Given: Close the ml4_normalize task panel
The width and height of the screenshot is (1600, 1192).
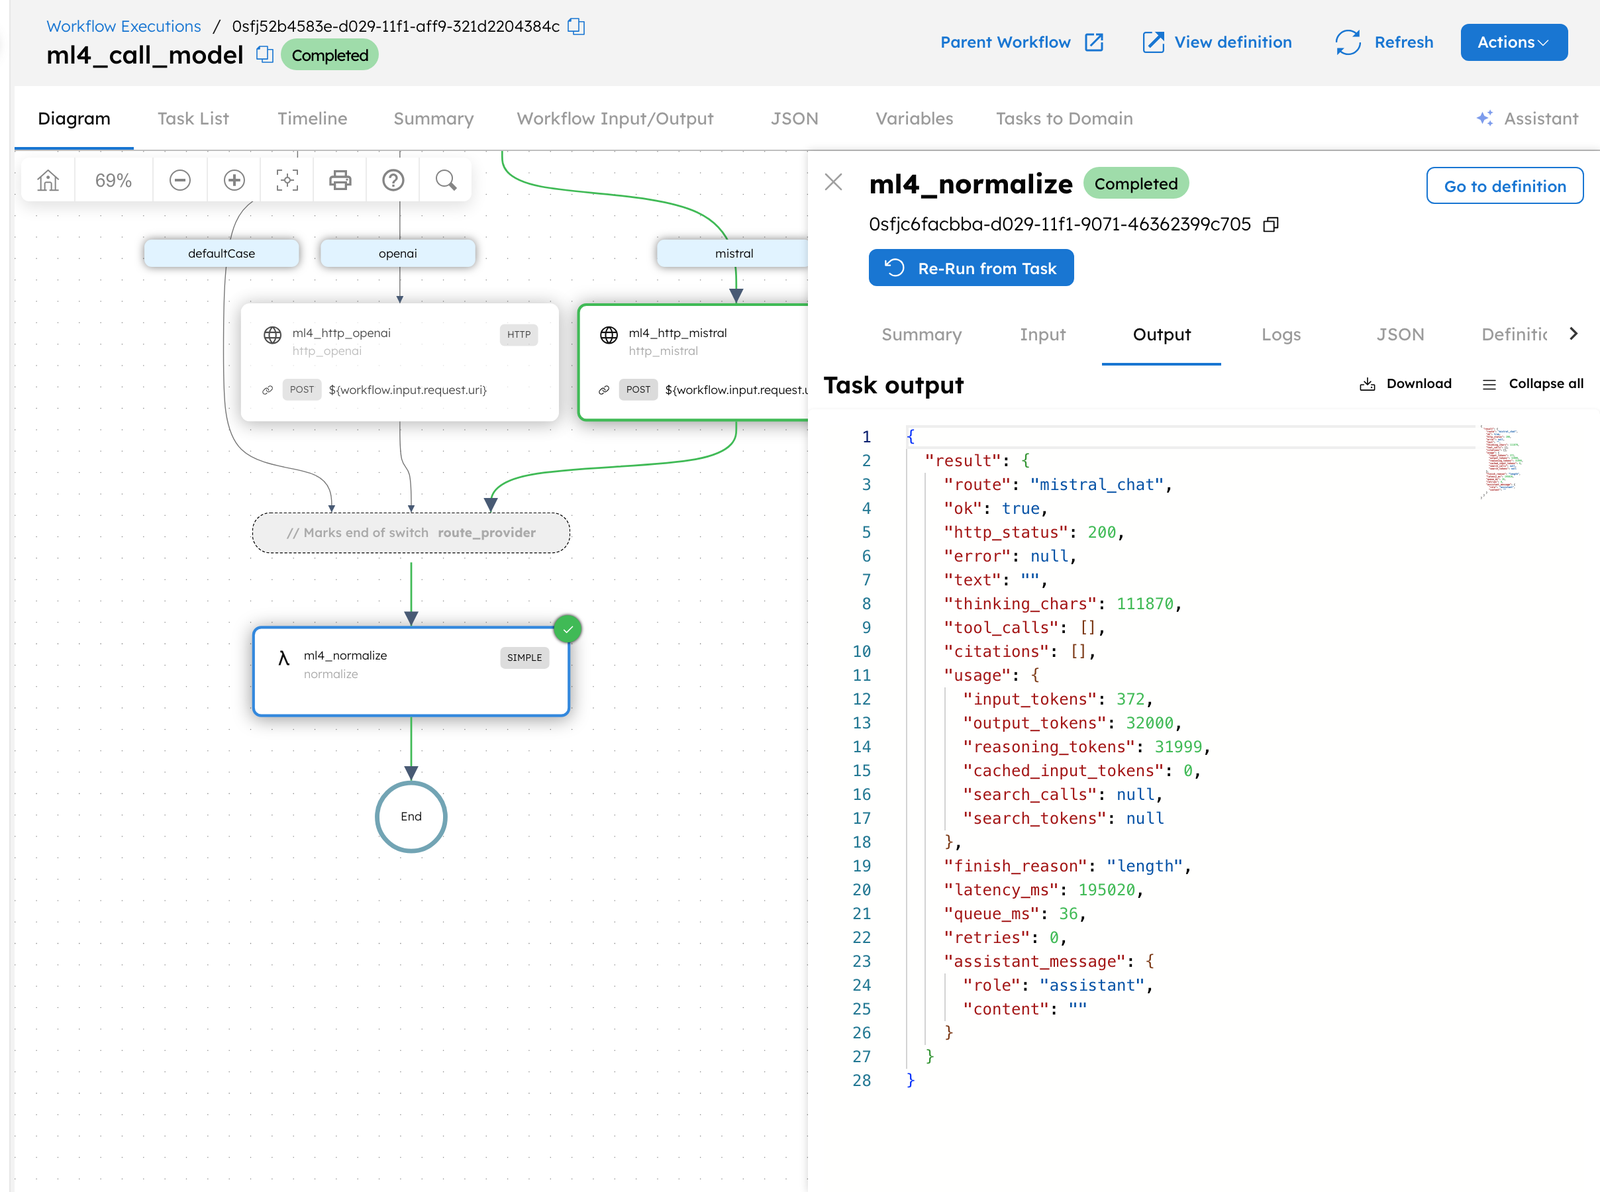Looking at the screenshot, I should [x=834, y=182].
